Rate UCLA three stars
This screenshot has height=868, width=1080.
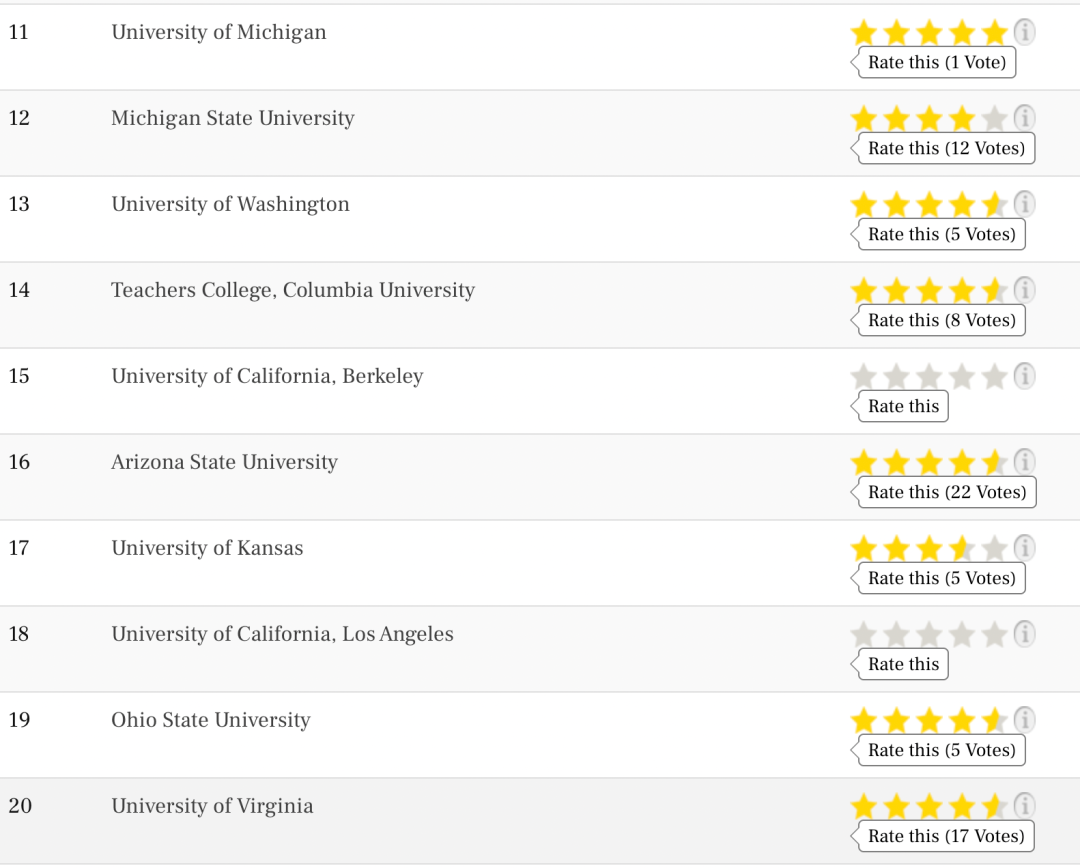click(928, 634)
